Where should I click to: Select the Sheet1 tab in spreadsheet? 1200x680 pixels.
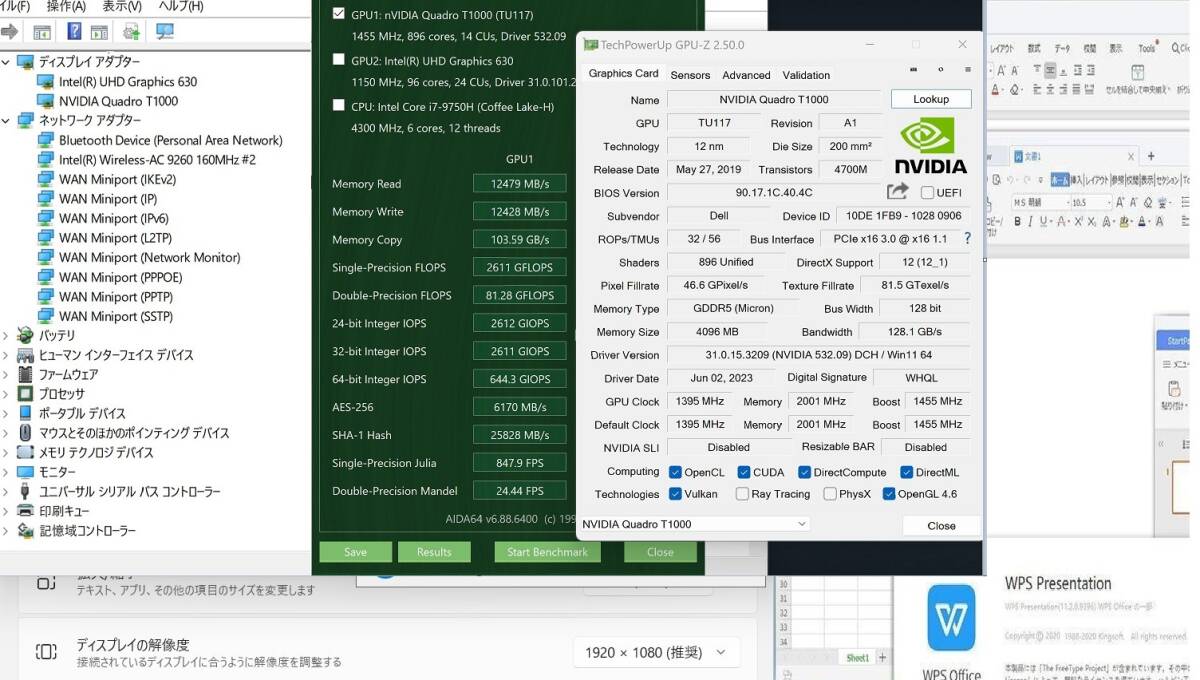858,658
